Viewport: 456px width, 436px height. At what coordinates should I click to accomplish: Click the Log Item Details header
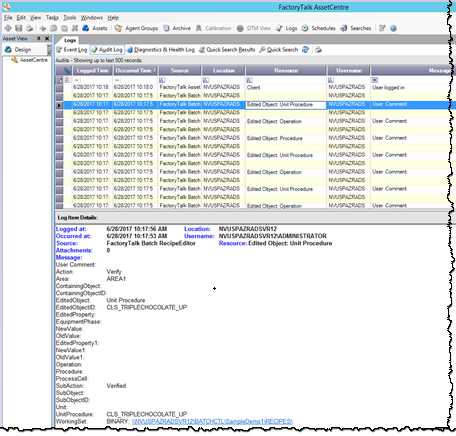(x=77, y=218)
